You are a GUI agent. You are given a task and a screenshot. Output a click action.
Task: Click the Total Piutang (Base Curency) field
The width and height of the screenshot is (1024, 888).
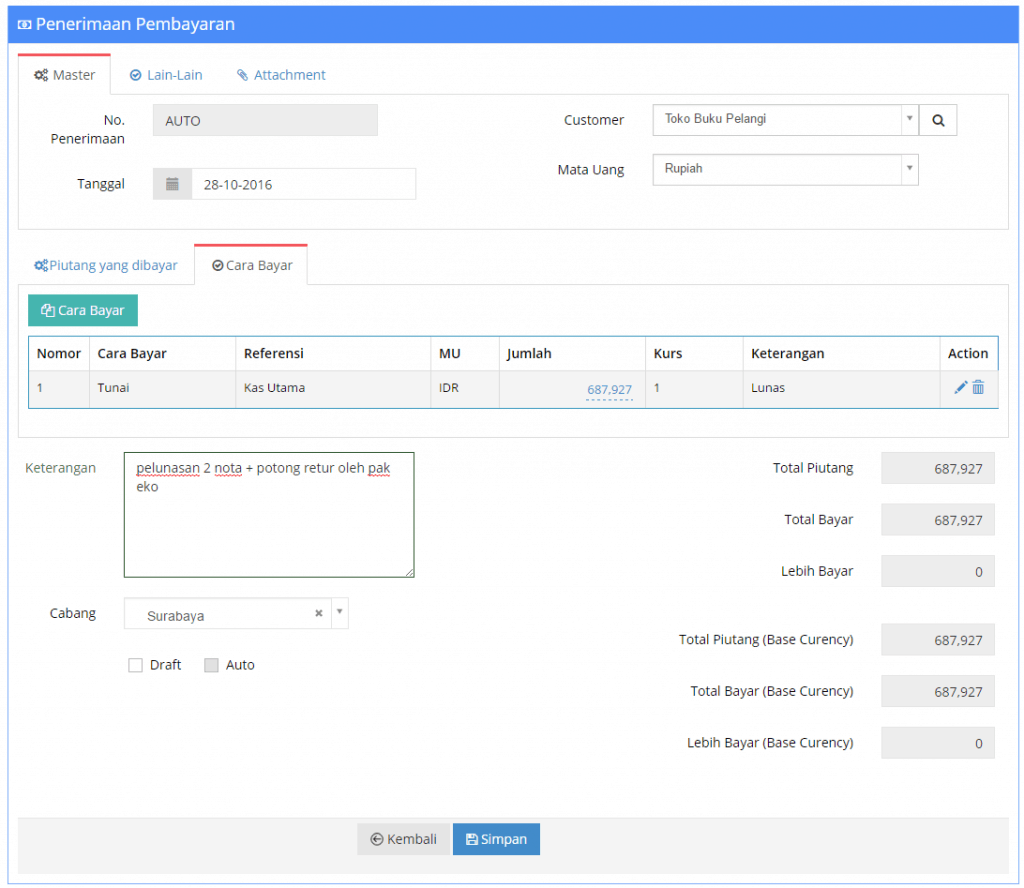click(x=938, y=640)
